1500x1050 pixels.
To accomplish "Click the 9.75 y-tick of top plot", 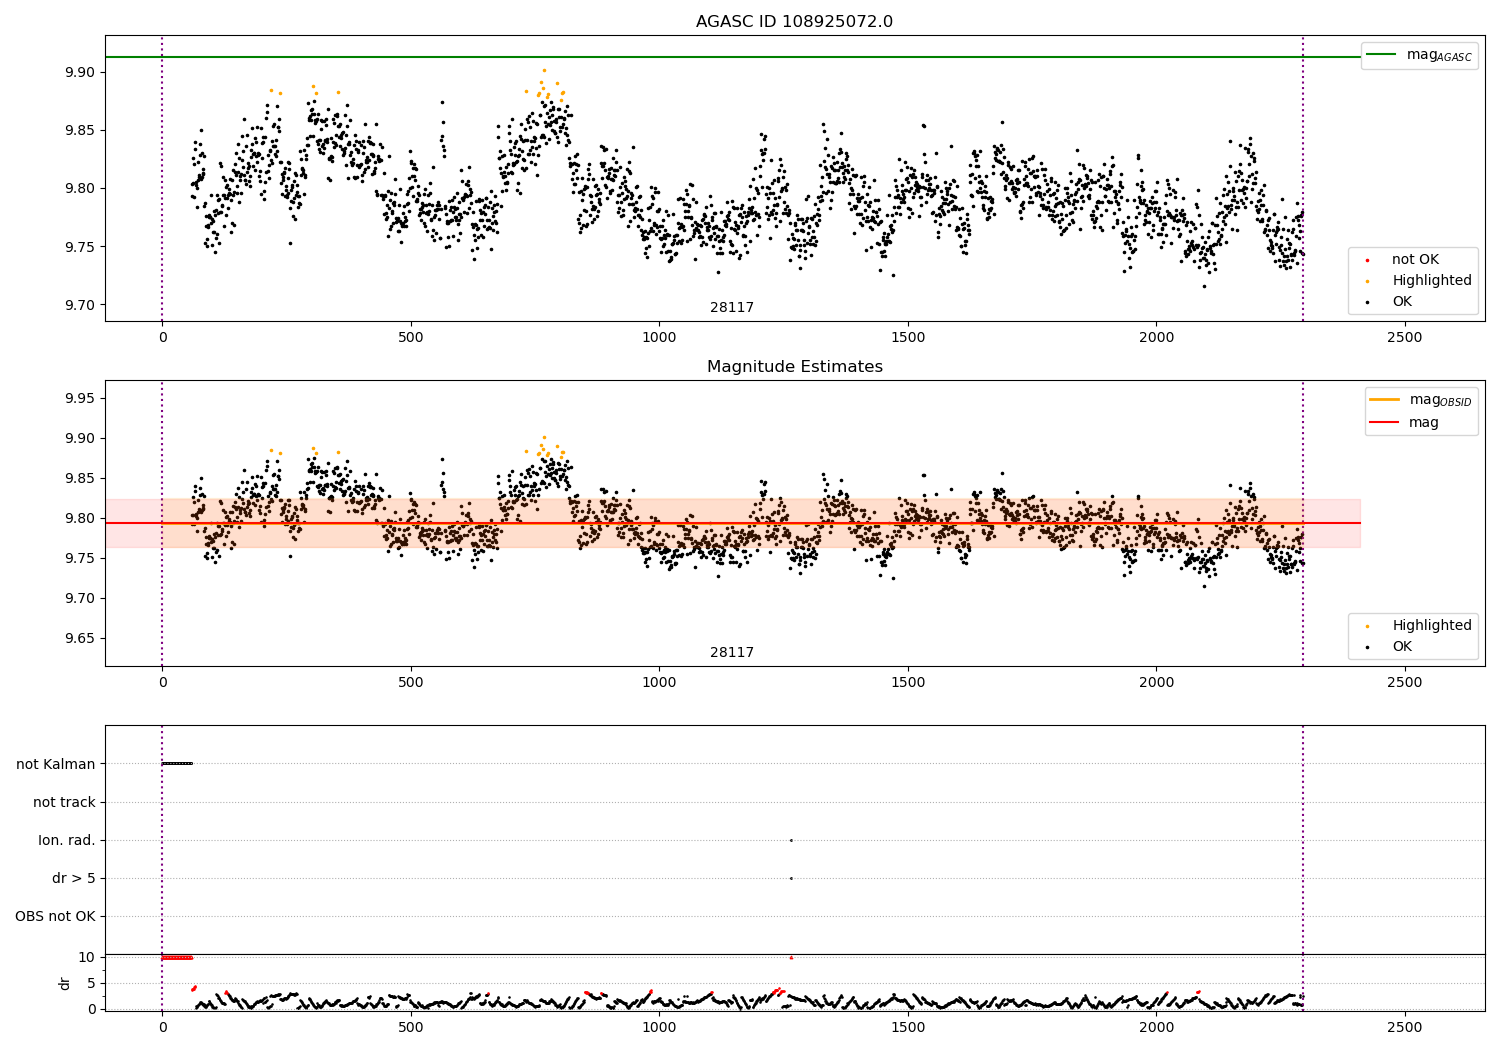I will pos(80,248).
